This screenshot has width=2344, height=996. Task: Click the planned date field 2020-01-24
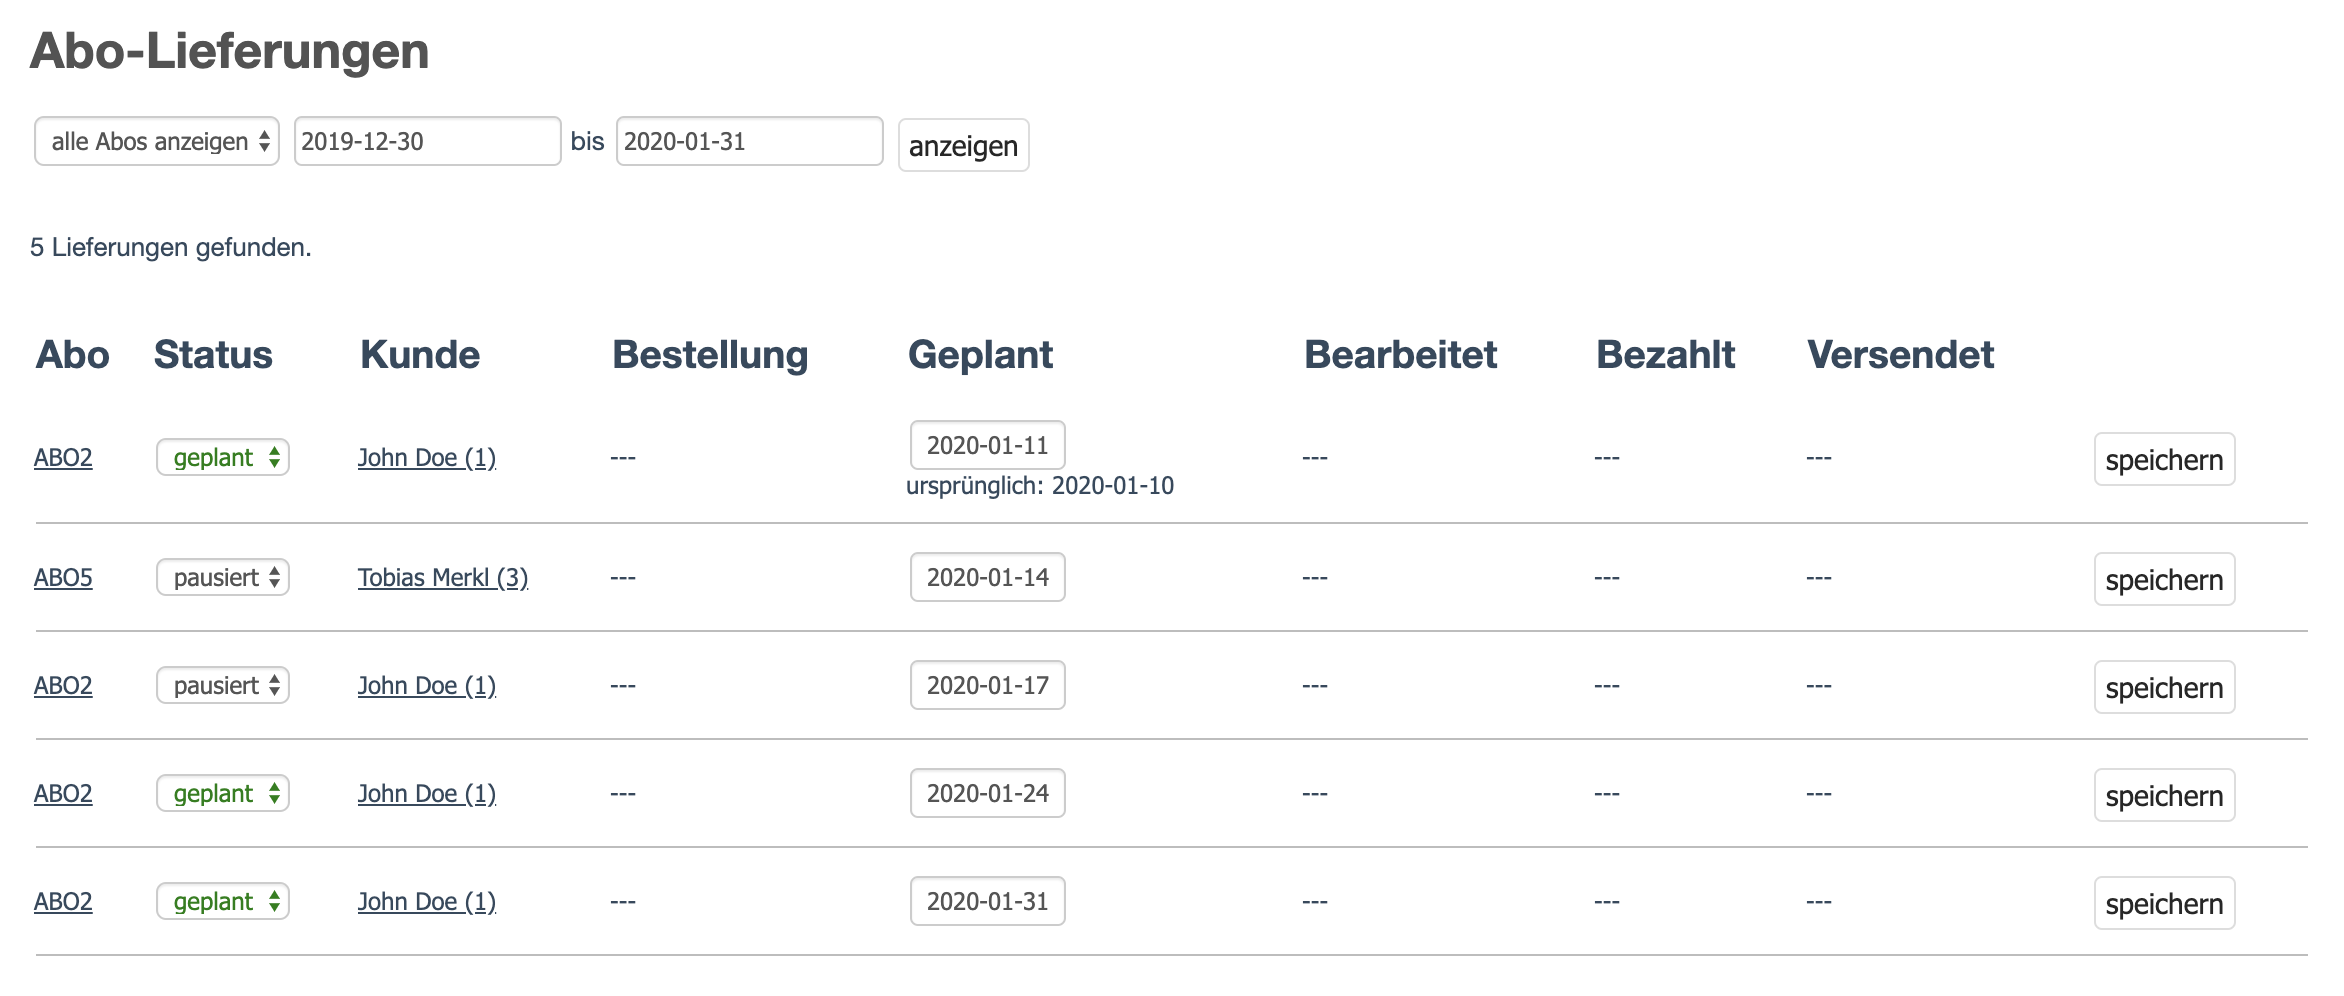[987, 794]
